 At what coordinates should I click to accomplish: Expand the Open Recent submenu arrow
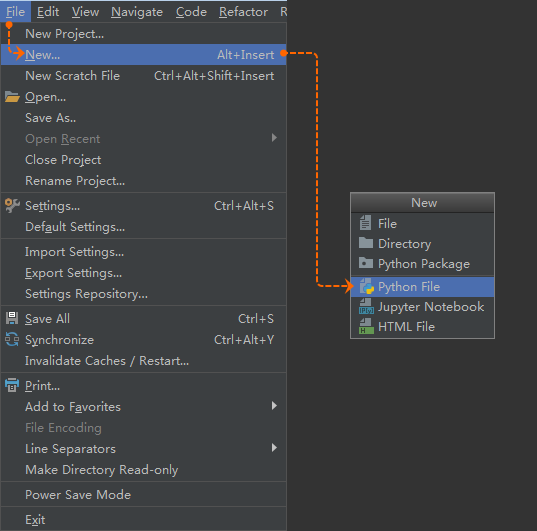tap(274, 138)
